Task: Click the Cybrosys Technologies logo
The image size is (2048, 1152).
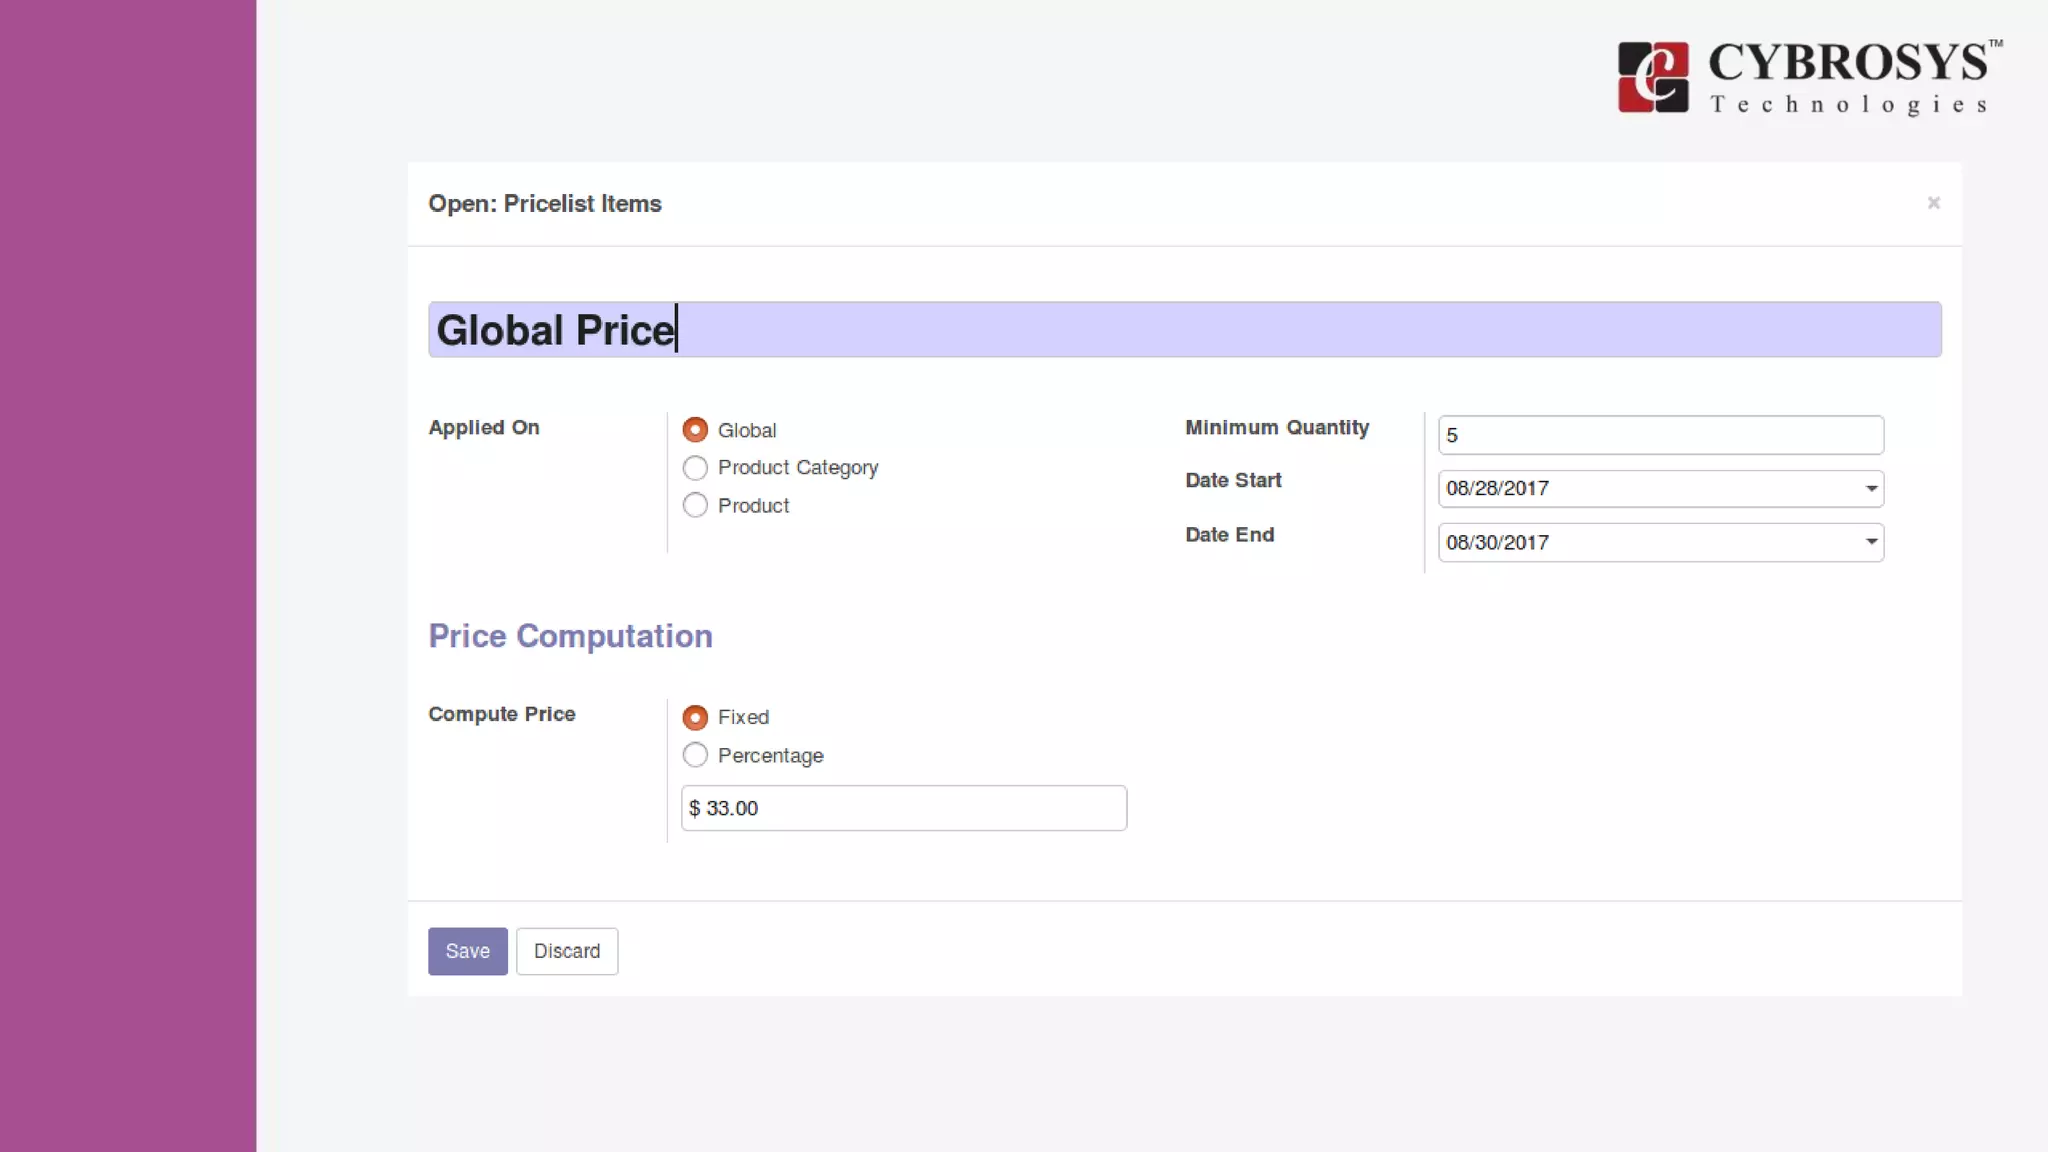Action: pos(1809,78)
